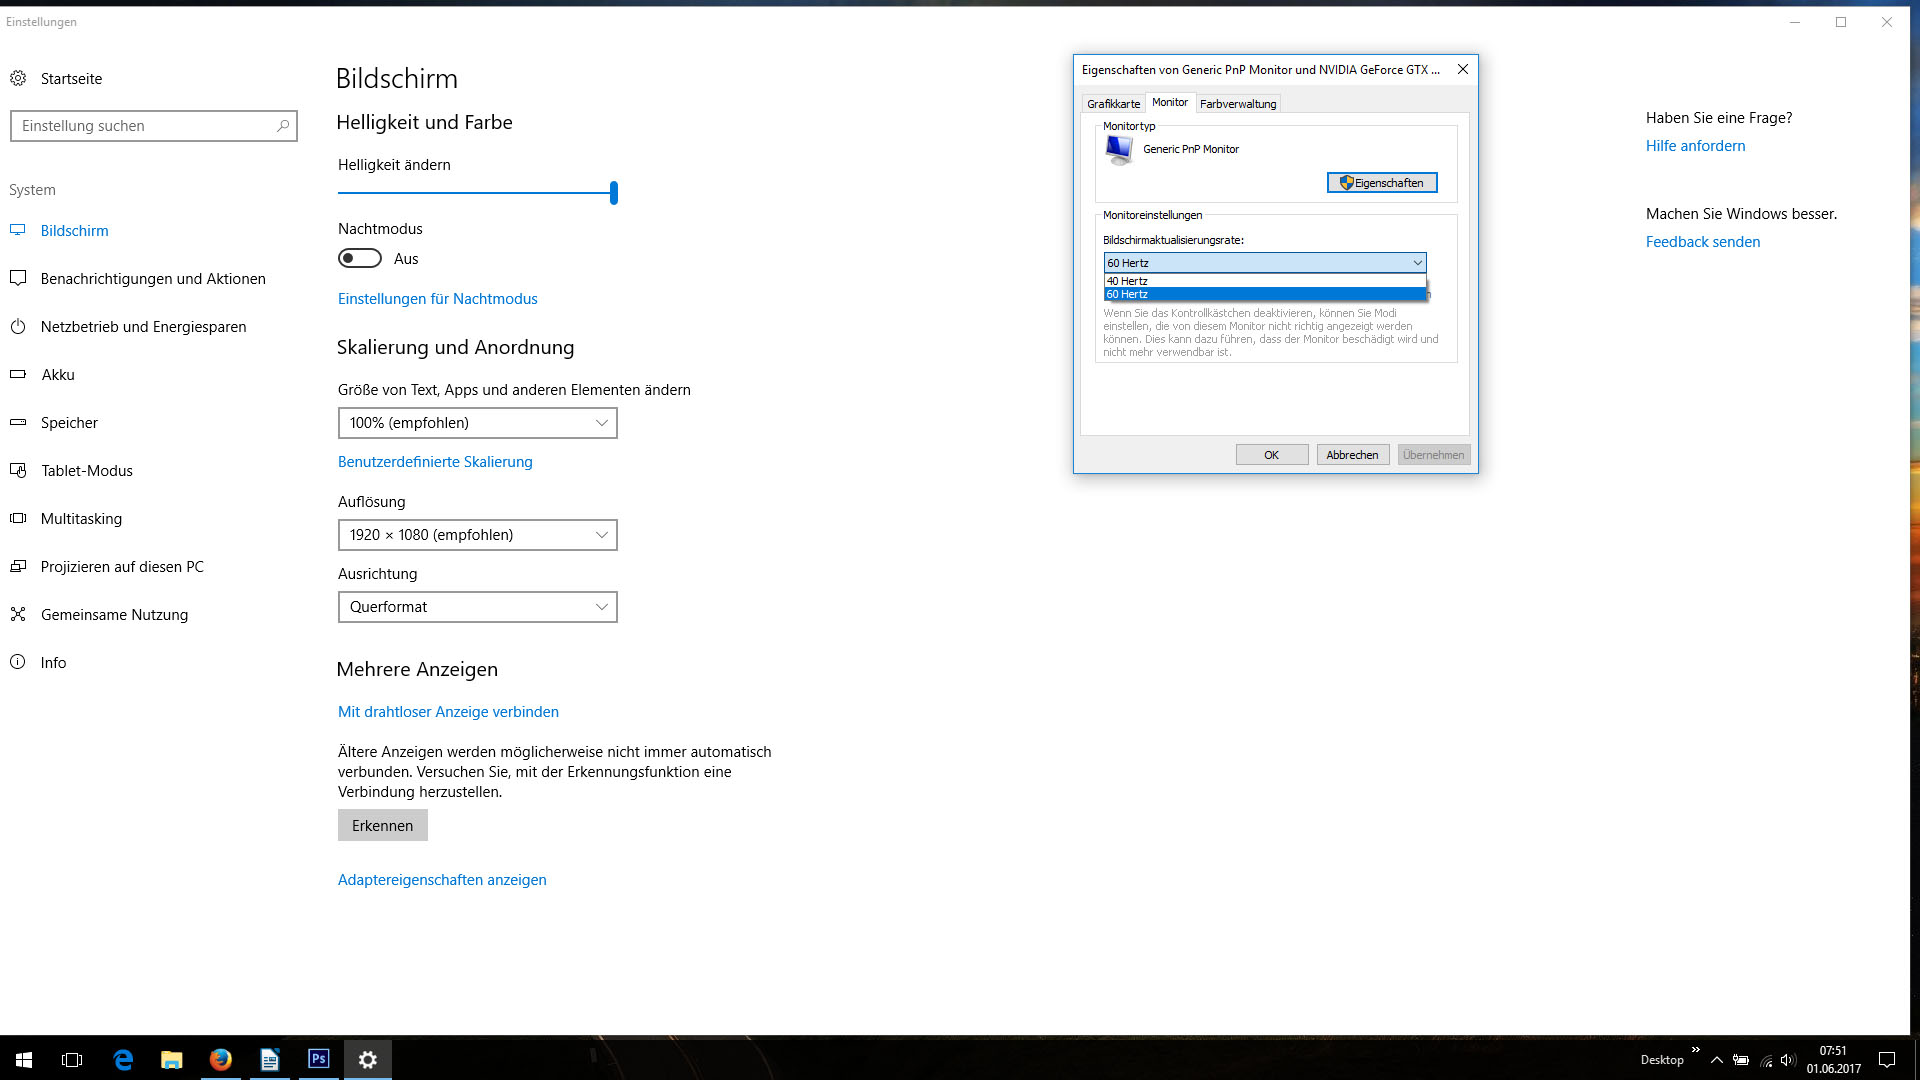The image size is (1920, 1080).
Task: Open Netzbetrieb und Energiesparen settings
Action: pyautogui.click(x=143, y=327)
